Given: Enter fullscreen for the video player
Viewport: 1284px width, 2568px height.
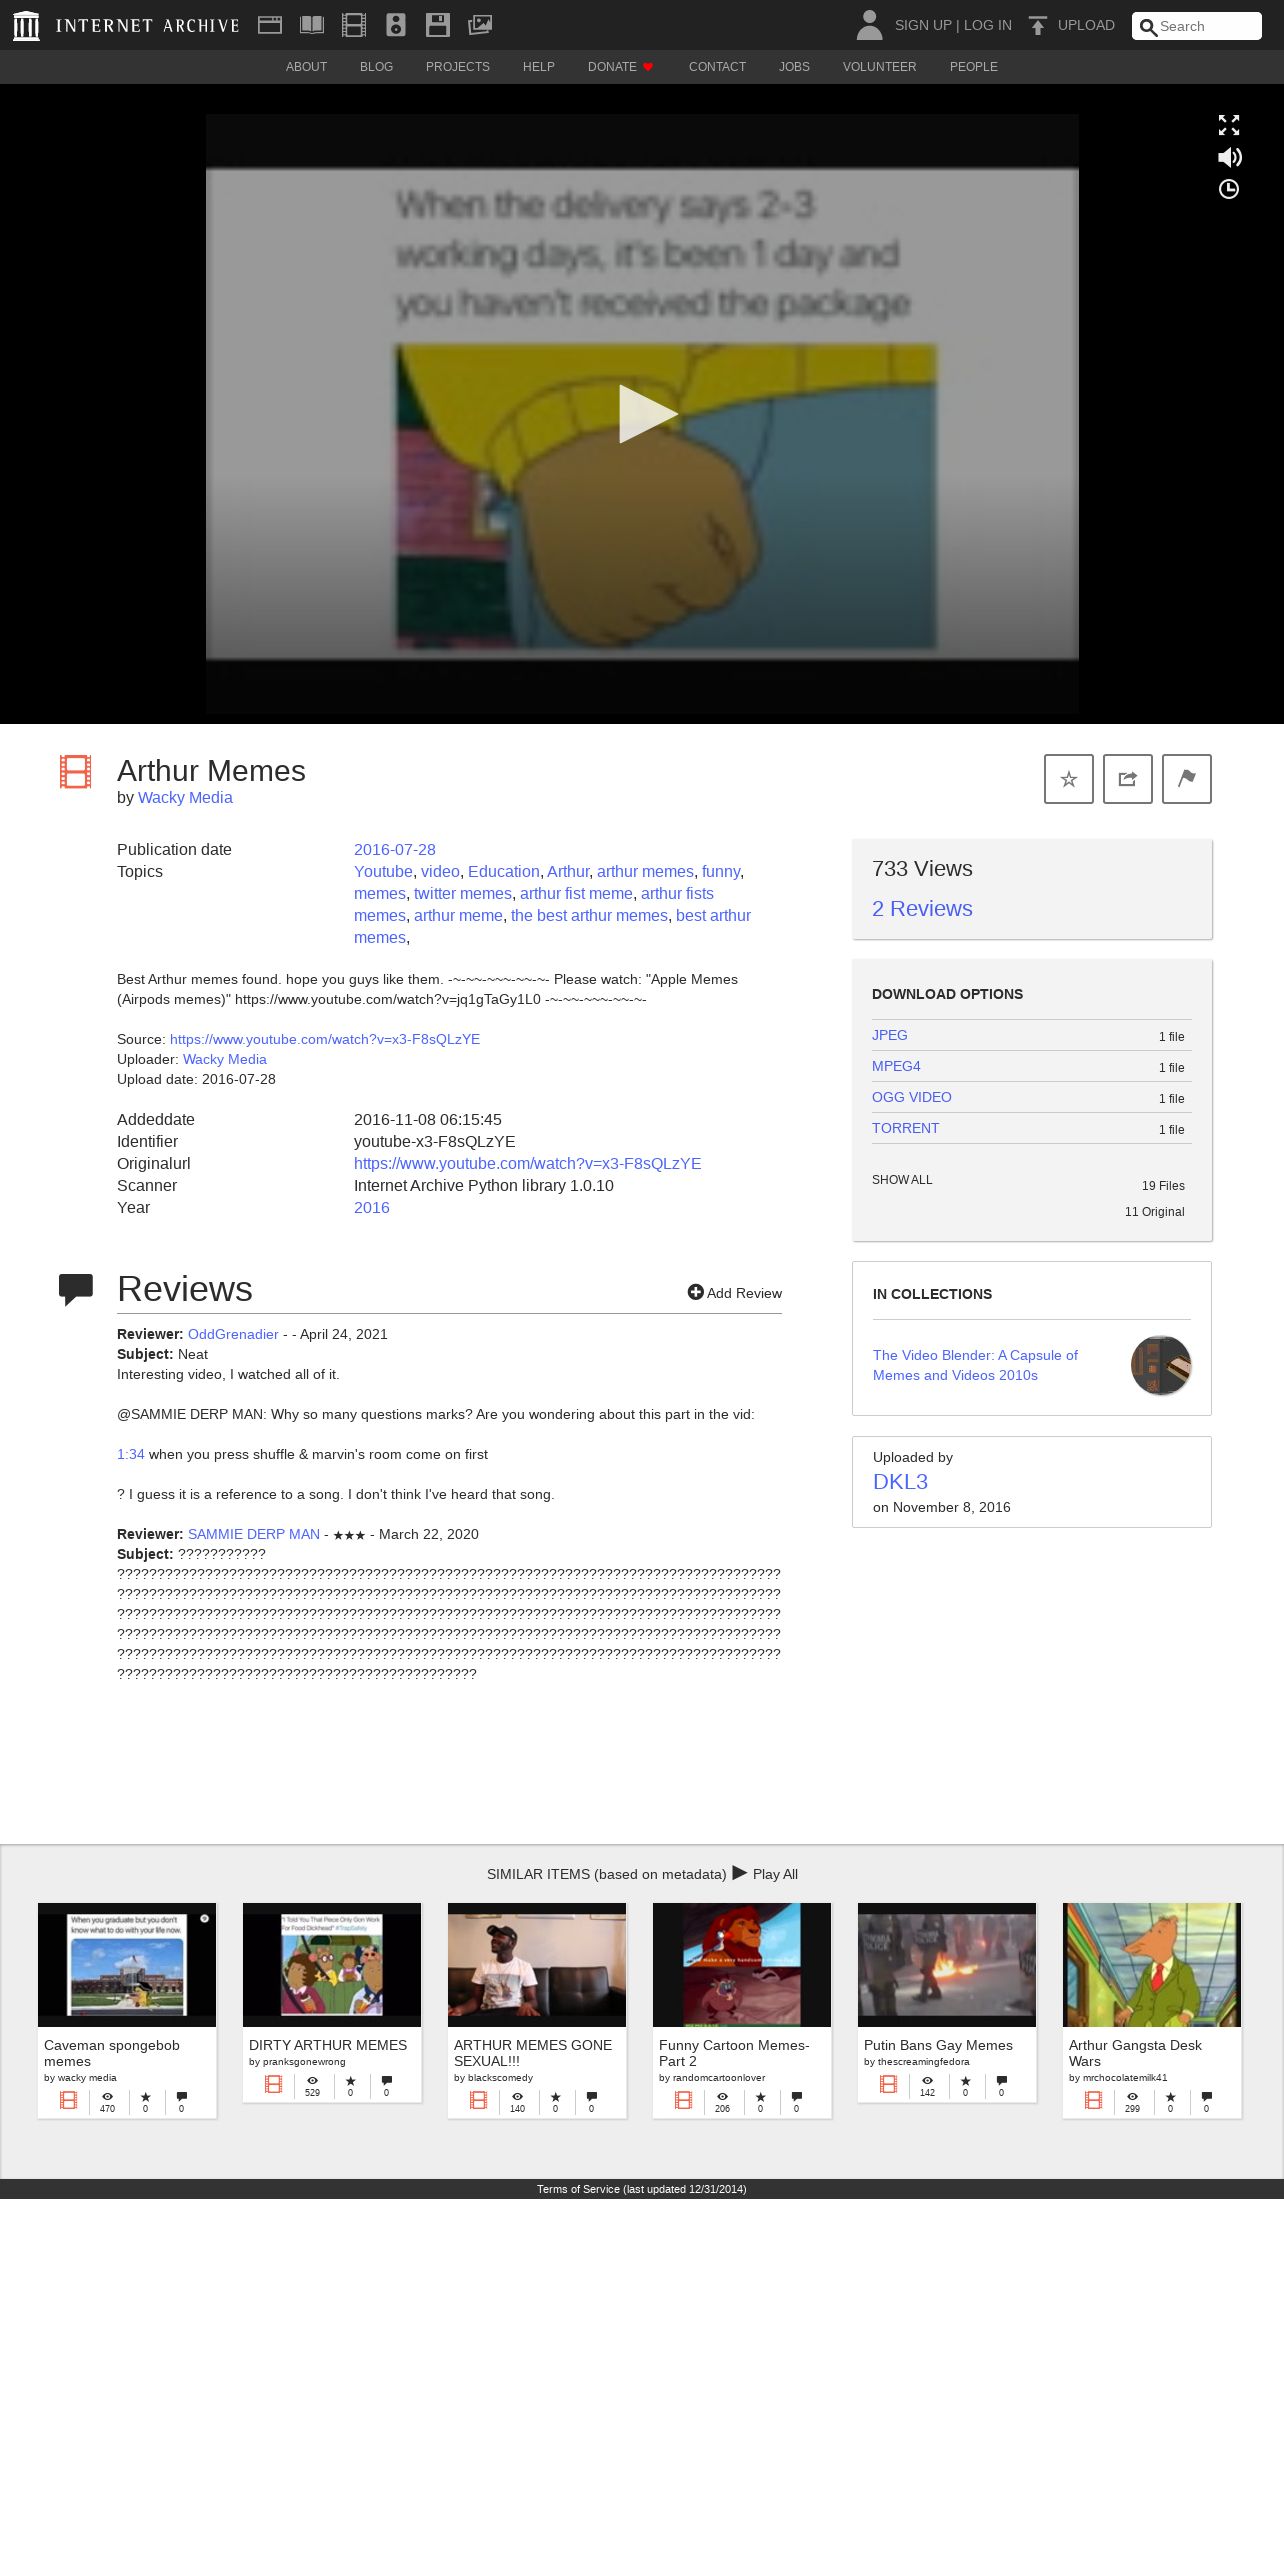Looking at the screenshot, I should (1229, 125).
